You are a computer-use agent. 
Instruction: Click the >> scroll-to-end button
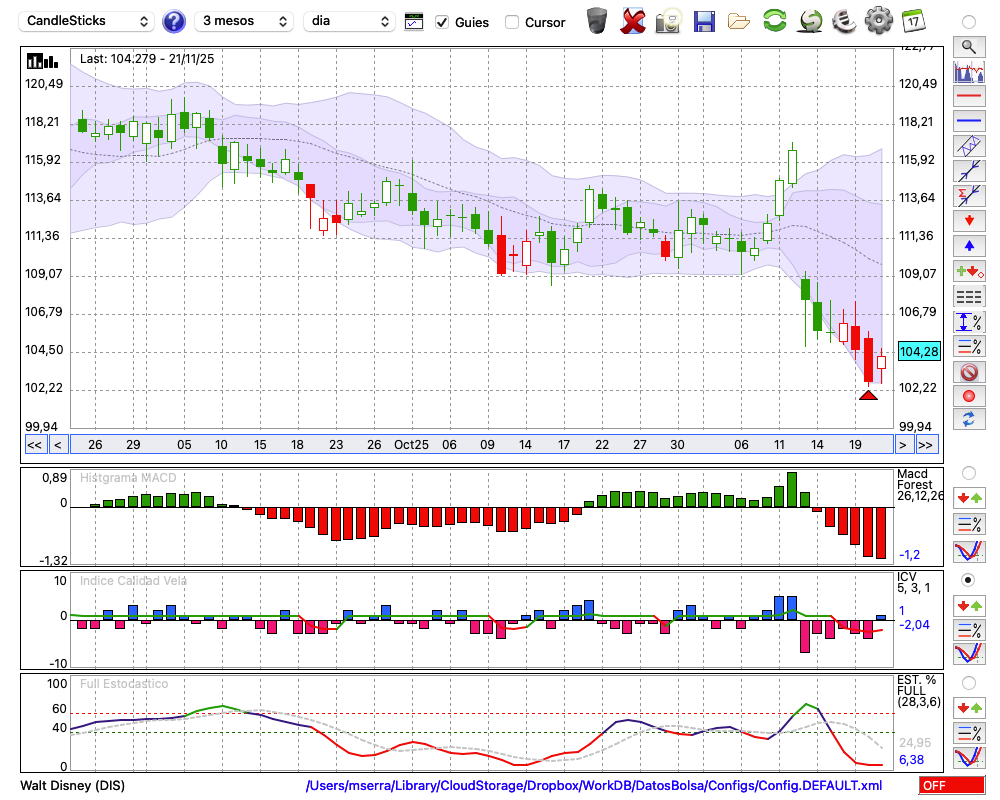coord(926,444)
